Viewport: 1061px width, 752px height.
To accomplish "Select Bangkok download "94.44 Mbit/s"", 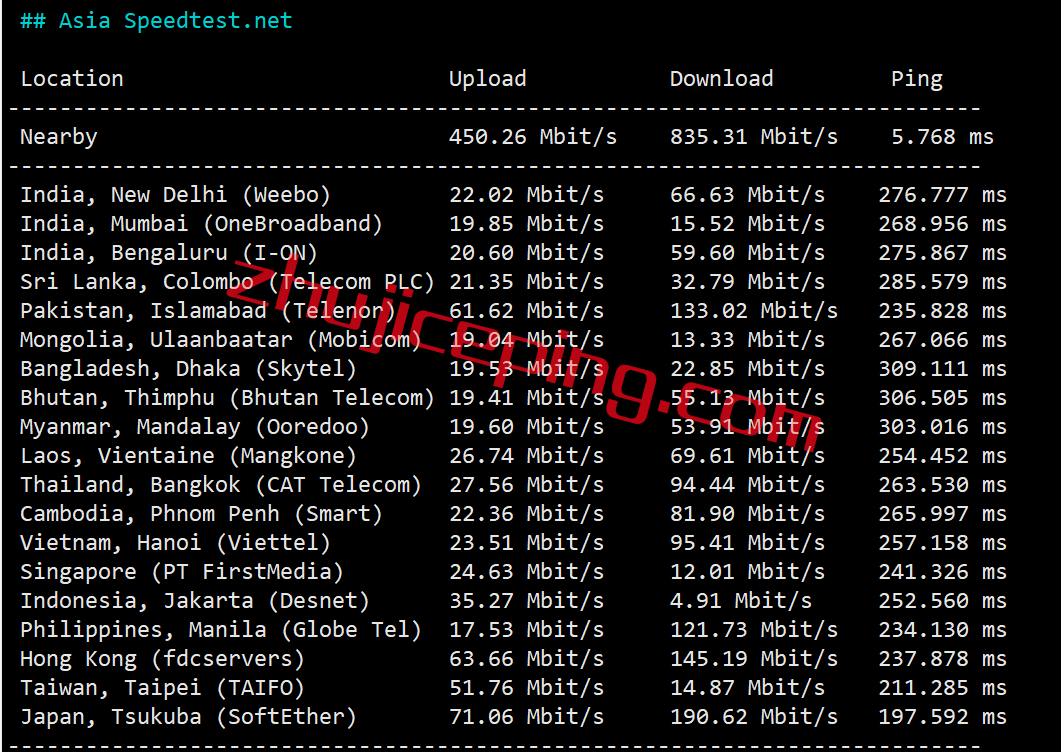I will [748, 486].
